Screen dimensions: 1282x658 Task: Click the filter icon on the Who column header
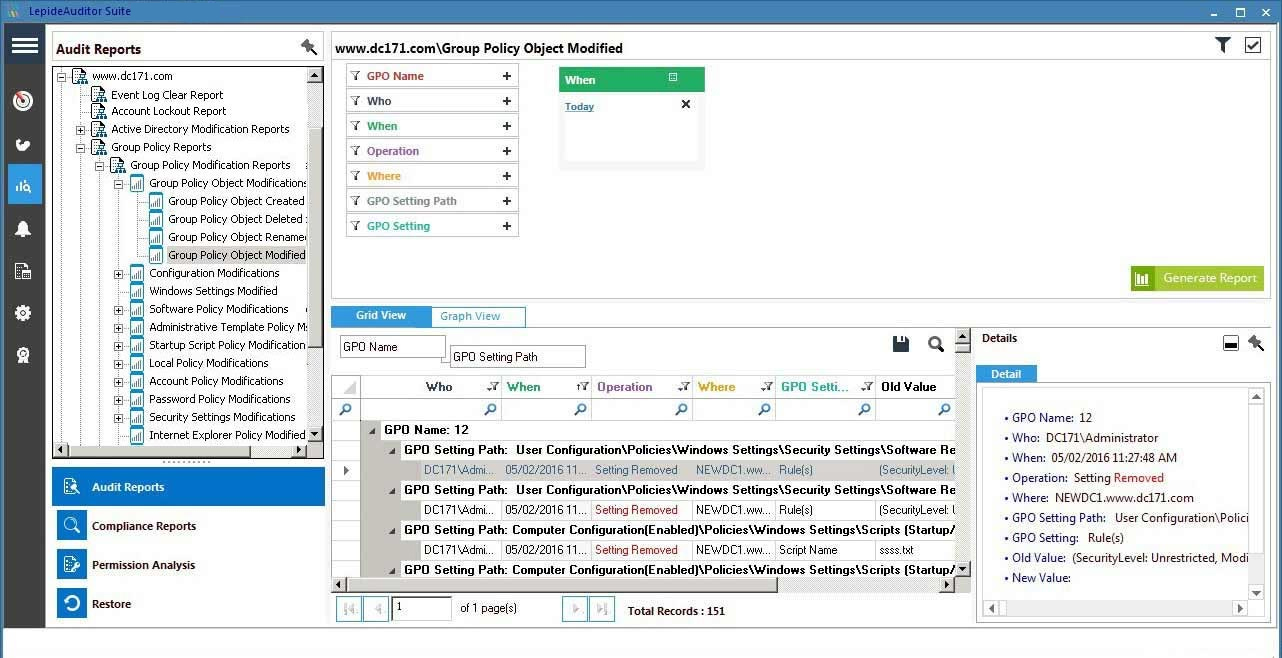(492, 387)
